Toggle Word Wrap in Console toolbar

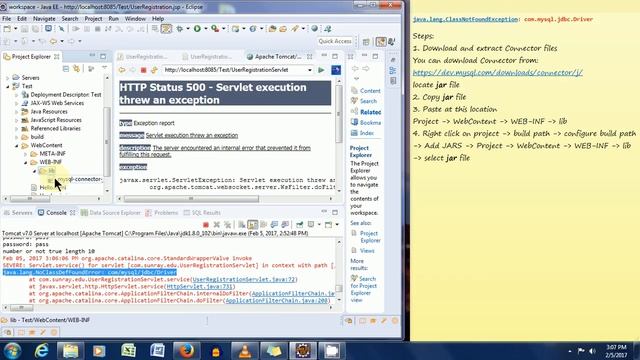click(263, 224)
